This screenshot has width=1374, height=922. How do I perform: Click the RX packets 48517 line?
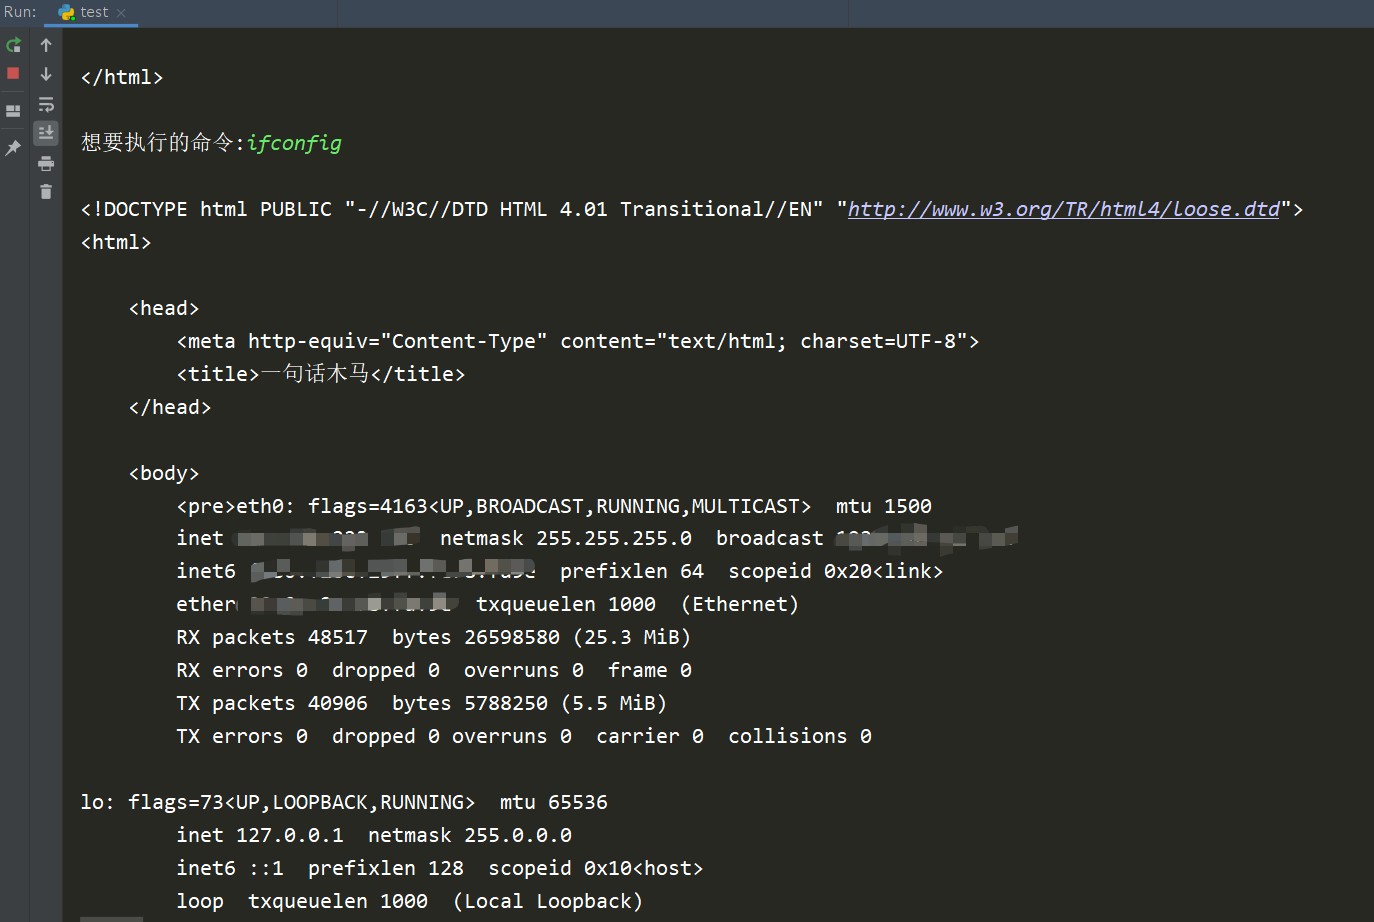point(433,637)
